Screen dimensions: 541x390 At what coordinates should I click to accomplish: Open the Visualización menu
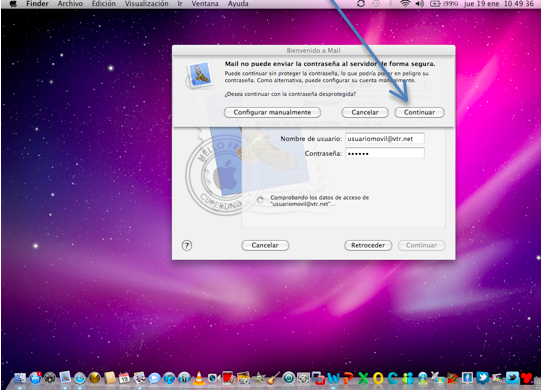(x=147, y=4)
